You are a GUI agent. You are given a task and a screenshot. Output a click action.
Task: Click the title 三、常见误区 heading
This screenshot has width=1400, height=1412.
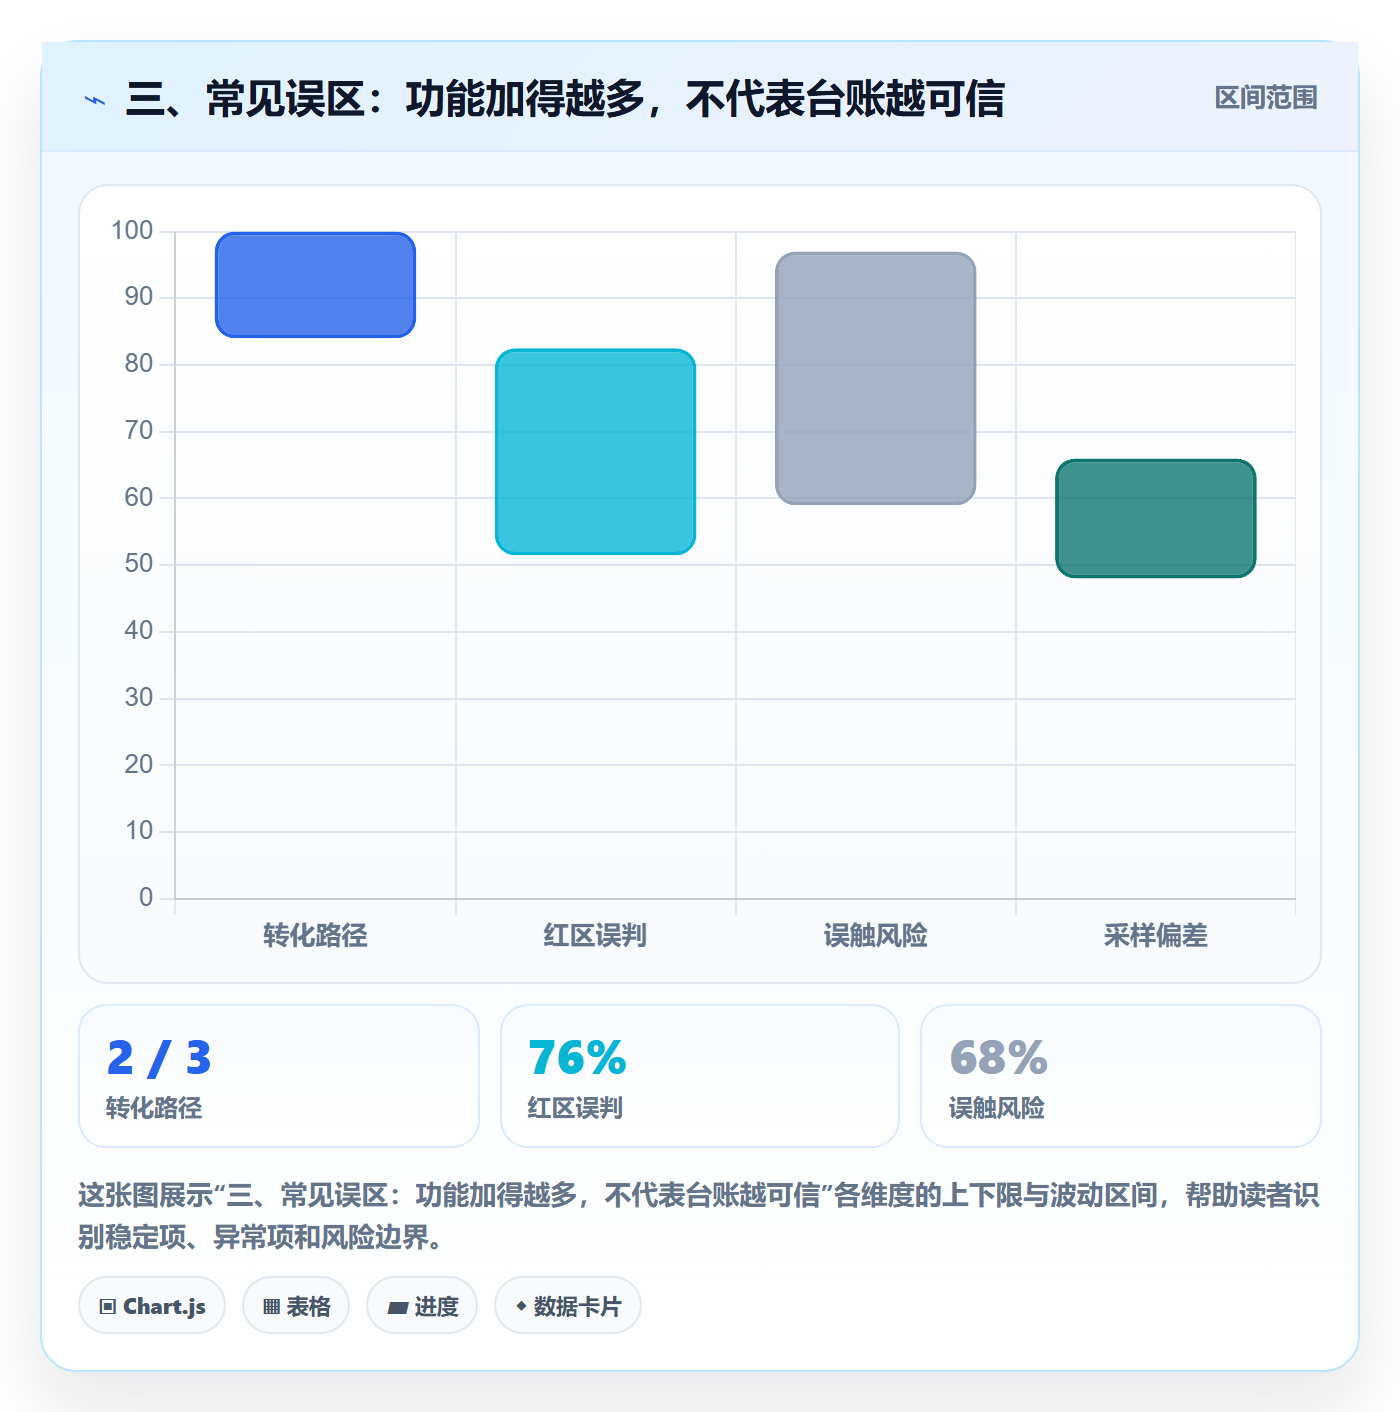point(565,99)
